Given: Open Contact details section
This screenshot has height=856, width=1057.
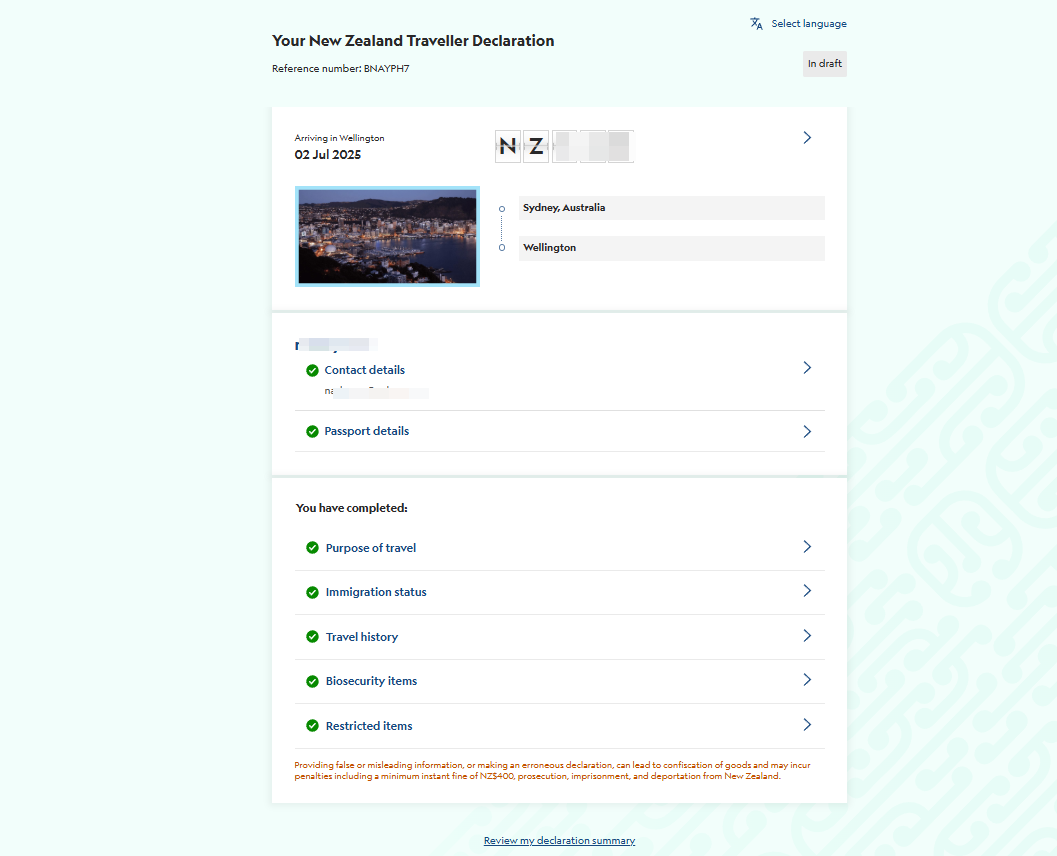Looking at the screenshot, I should [365, 370].
